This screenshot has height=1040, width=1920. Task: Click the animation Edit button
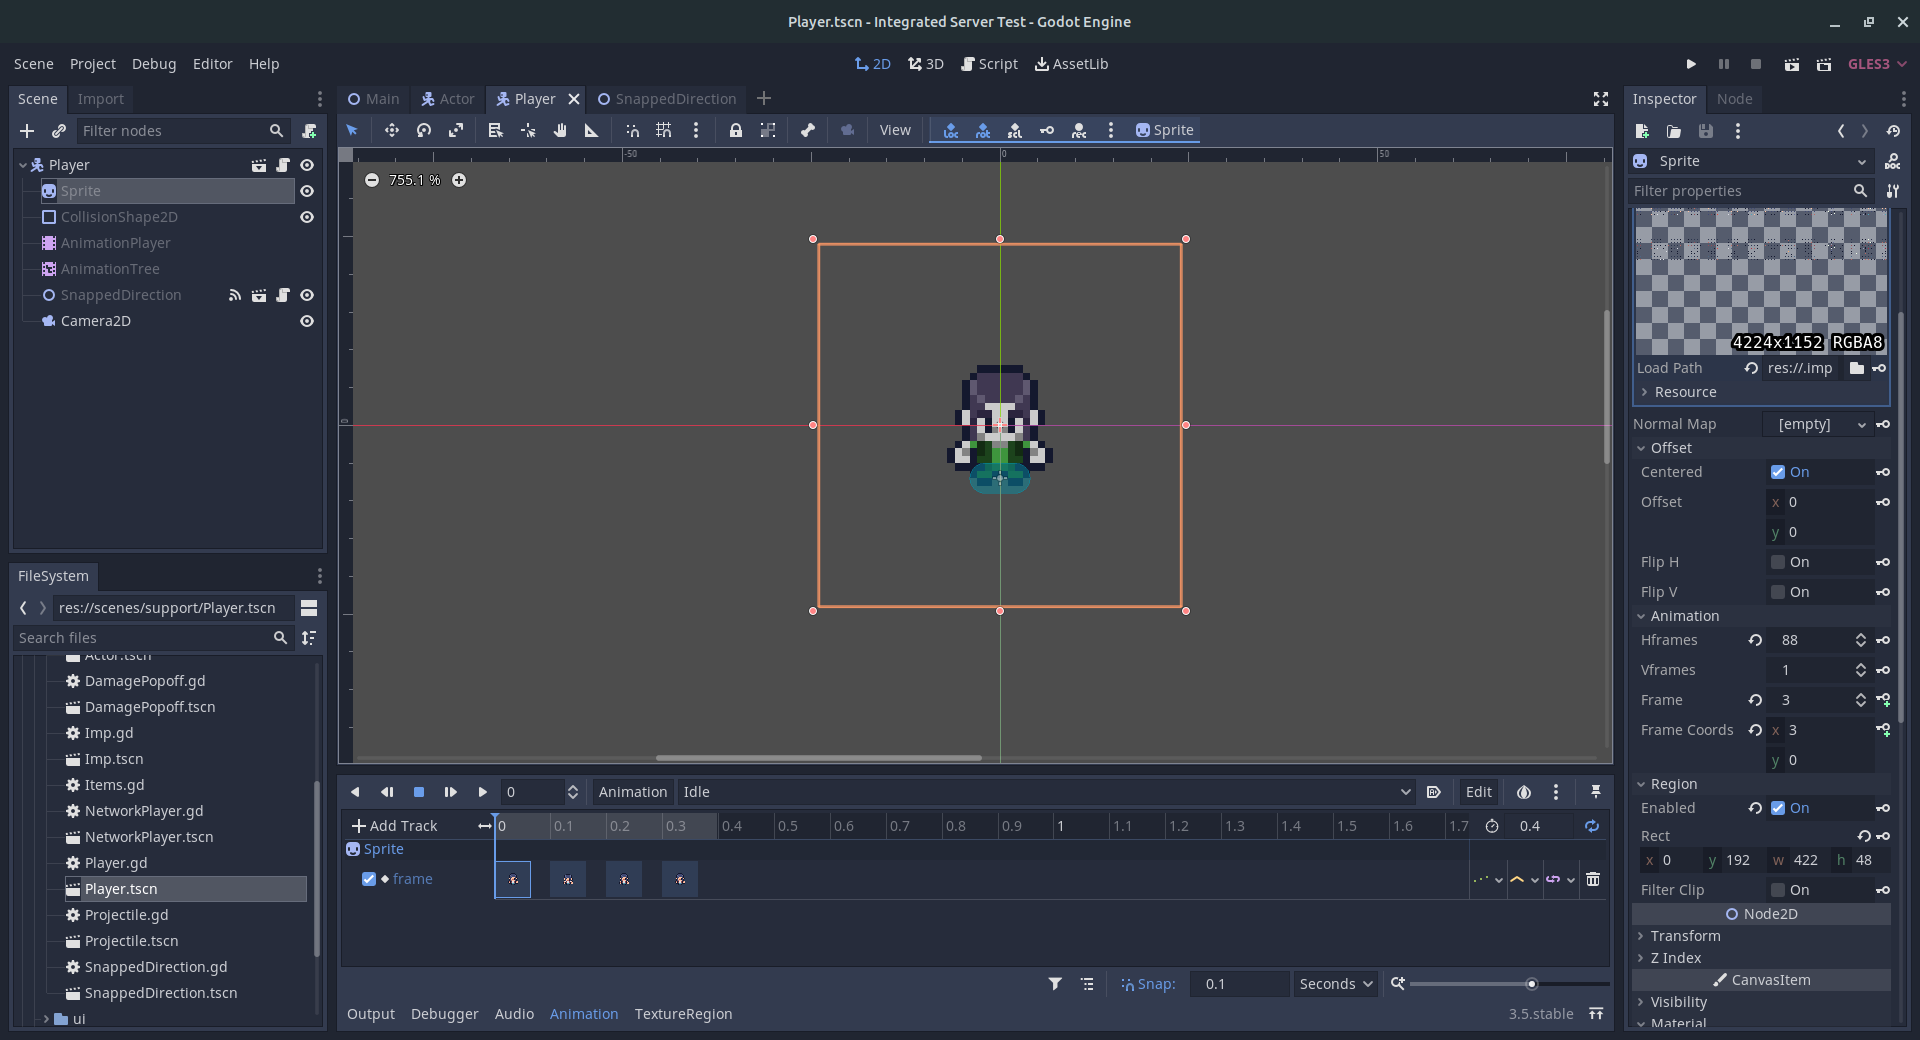click(1478, 792)
